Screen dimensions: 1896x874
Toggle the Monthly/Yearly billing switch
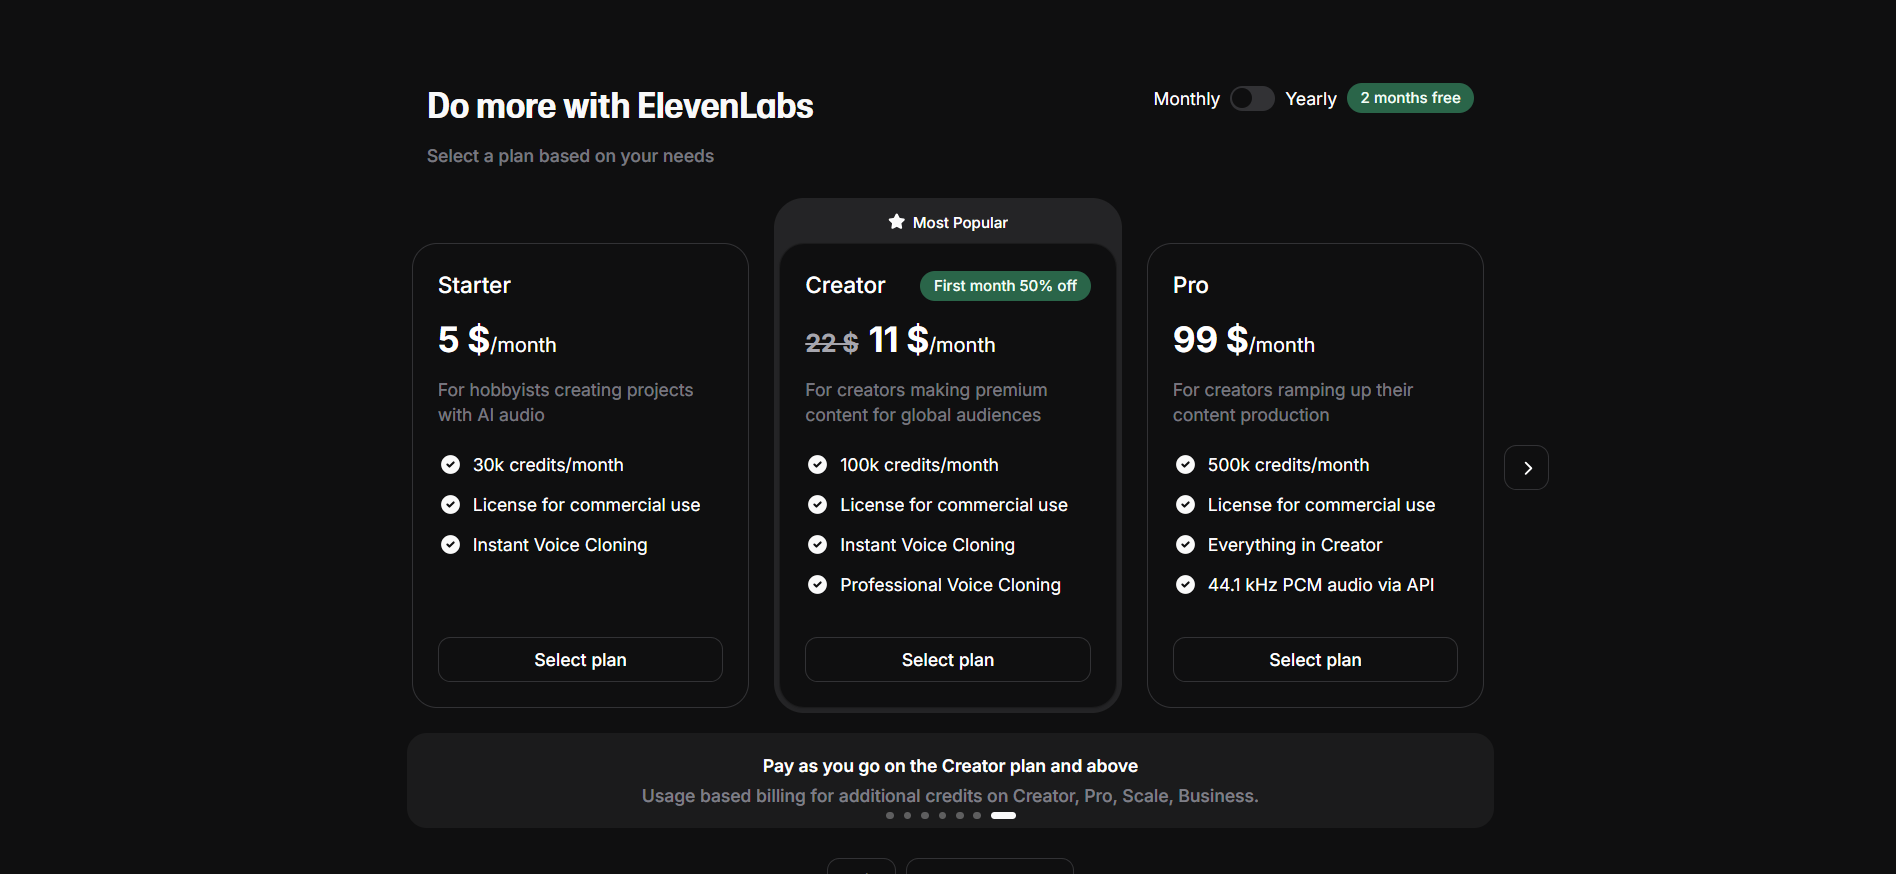(1252, 98)
